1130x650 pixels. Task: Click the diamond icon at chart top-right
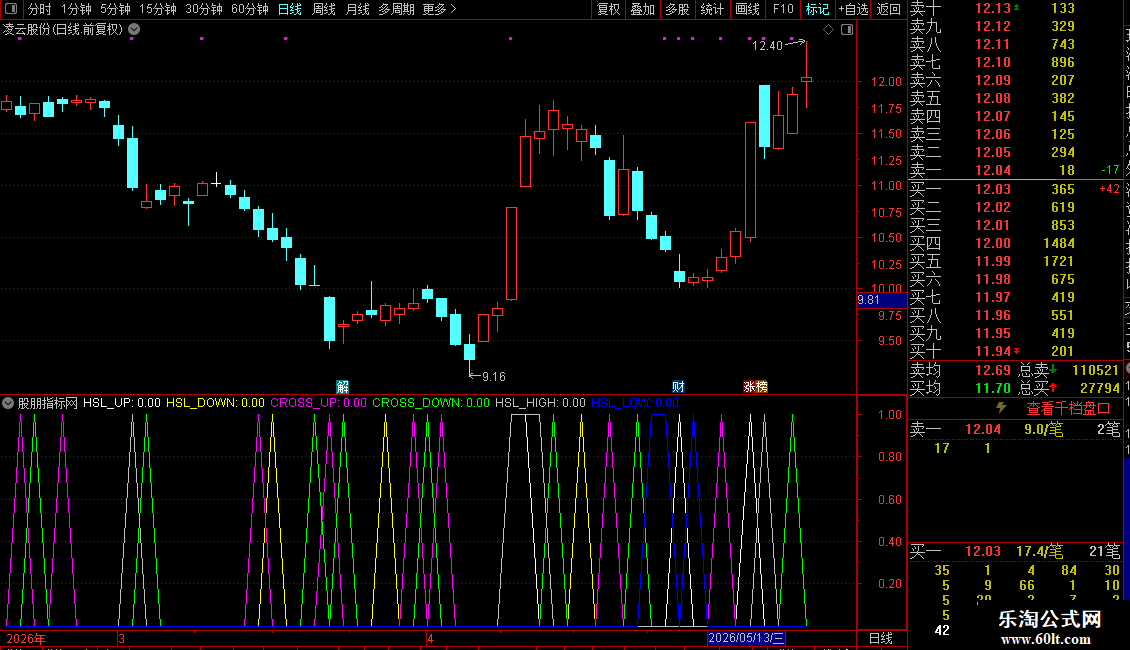[x=828, y=30]
